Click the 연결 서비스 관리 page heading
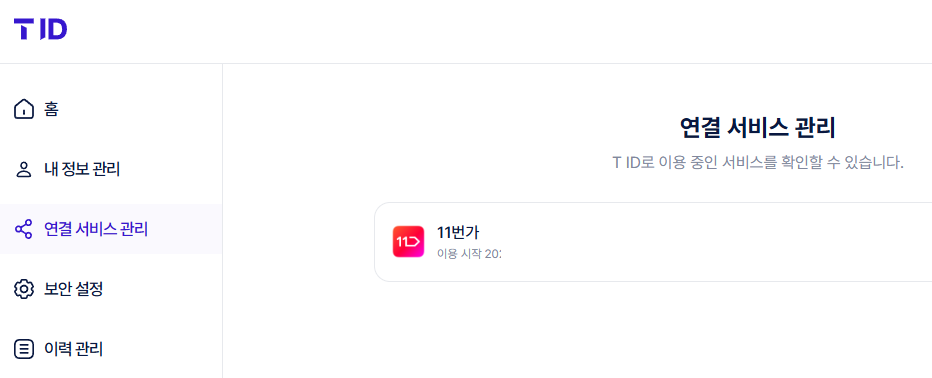Viewport: 932px width, 378px height. [757, 128]
